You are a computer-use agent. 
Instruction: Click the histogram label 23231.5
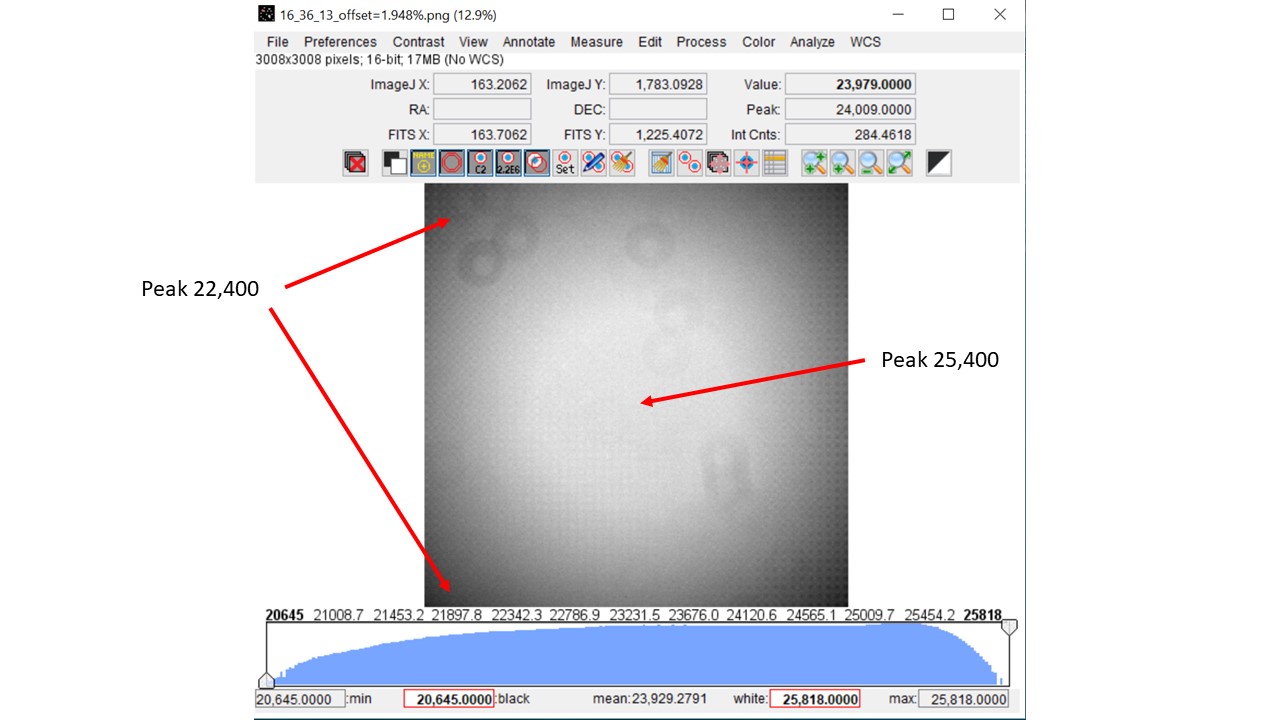pyautogui.click(x=636, y=615)
